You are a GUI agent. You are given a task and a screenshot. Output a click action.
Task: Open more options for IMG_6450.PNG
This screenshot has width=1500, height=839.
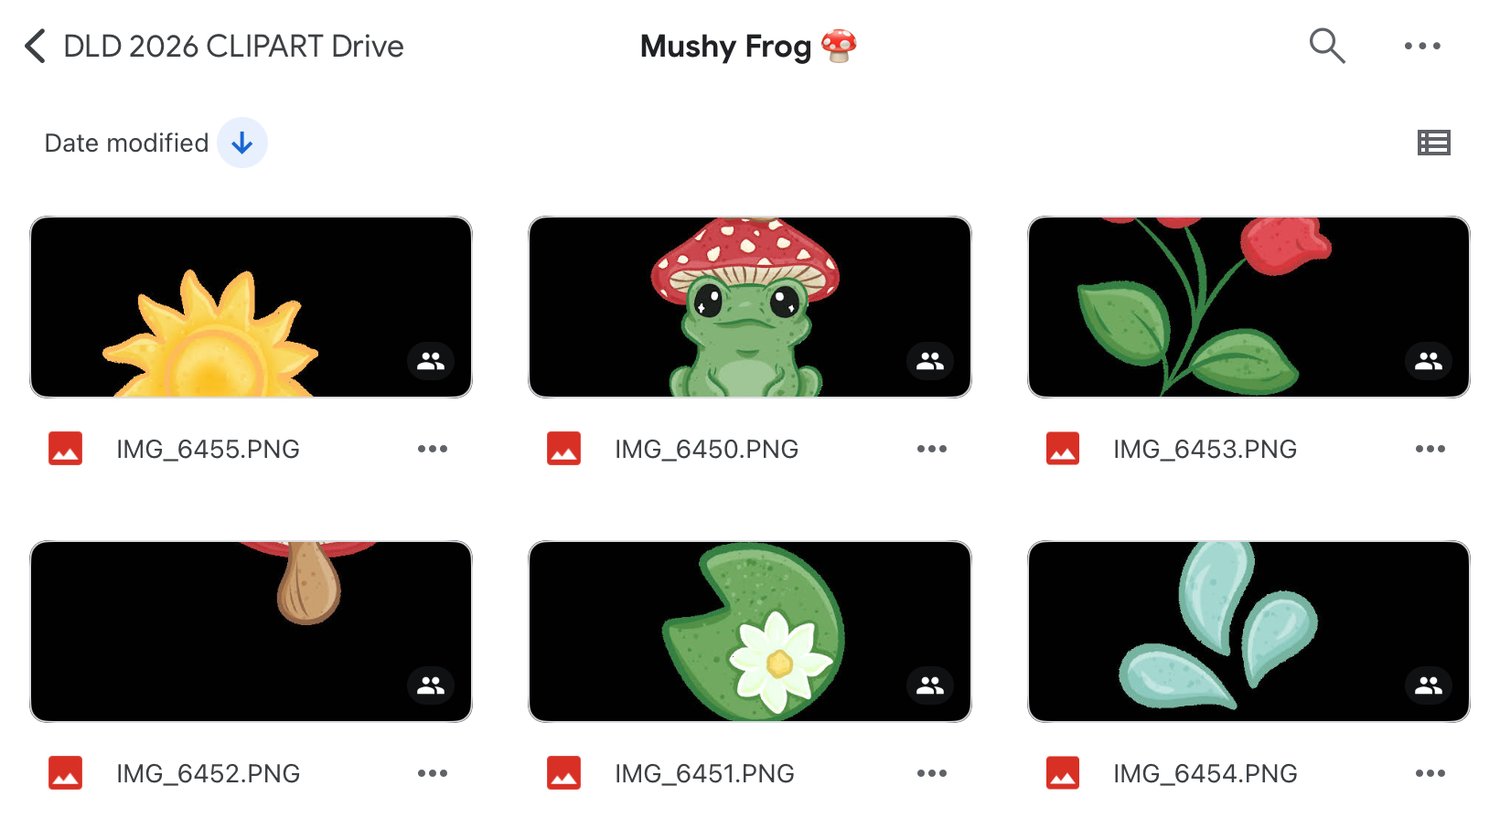[931, 449]
